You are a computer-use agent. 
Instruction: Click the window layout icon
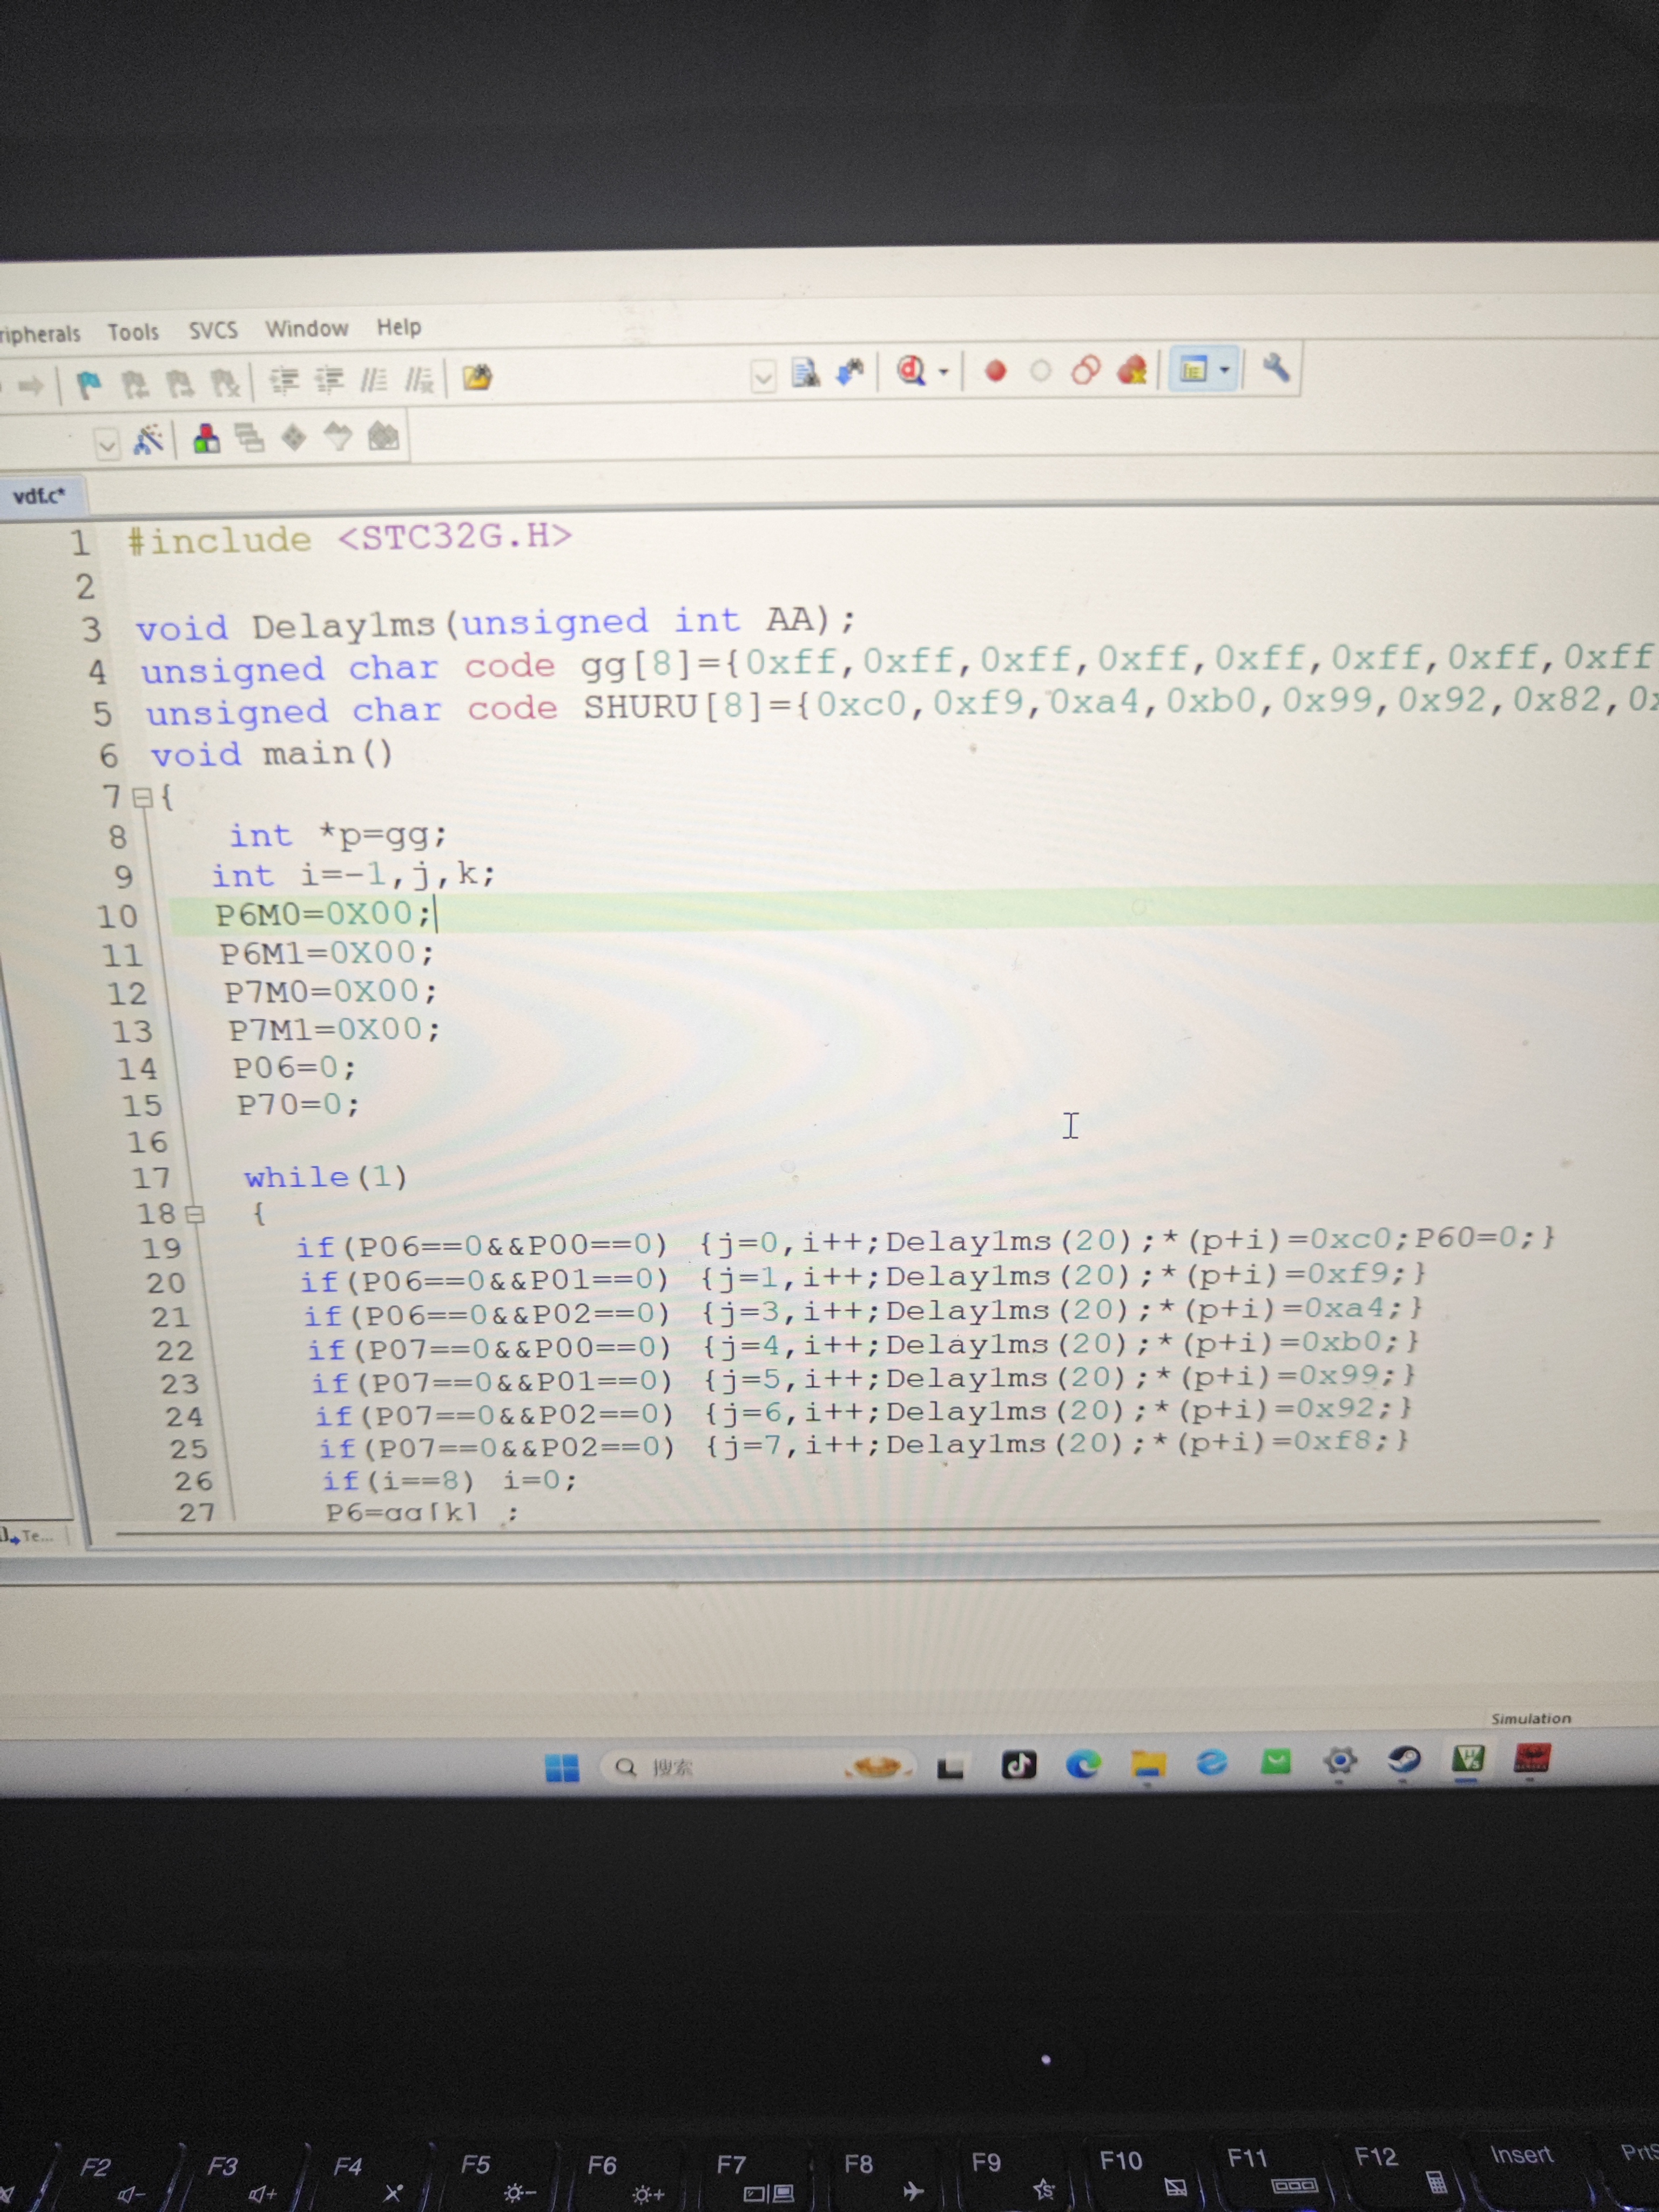[x=1194, y=369]
